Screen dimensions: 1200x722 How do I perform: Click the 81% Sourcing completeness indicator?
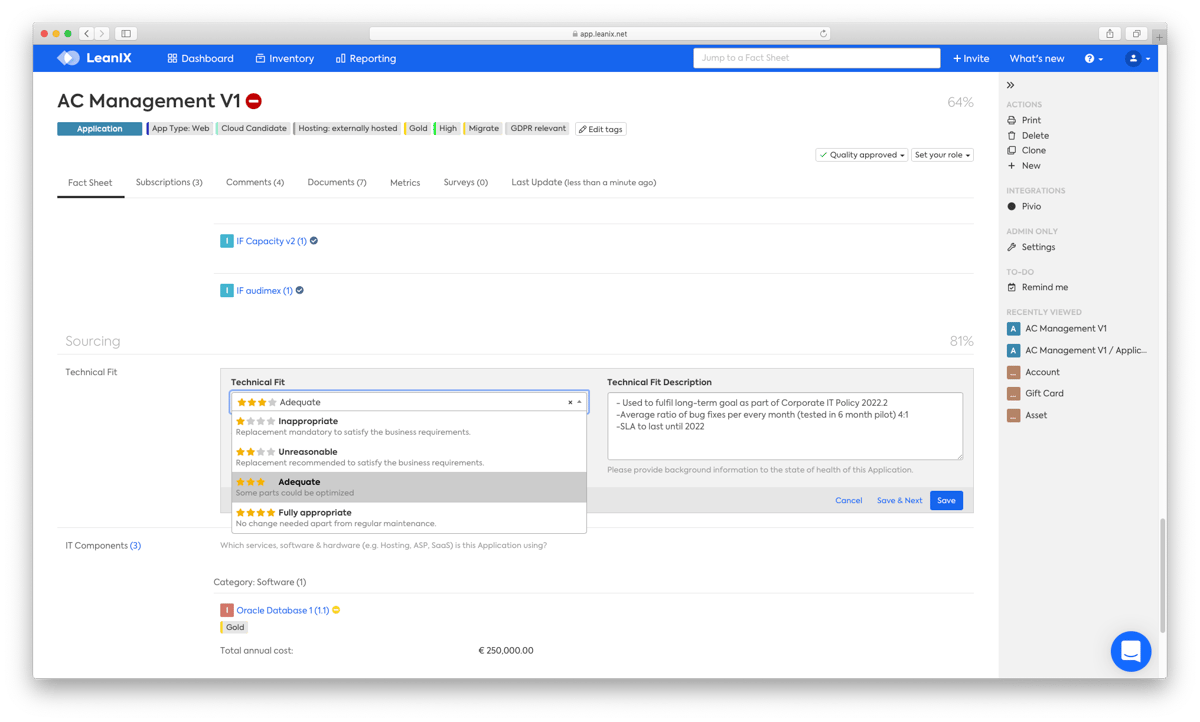961,341
